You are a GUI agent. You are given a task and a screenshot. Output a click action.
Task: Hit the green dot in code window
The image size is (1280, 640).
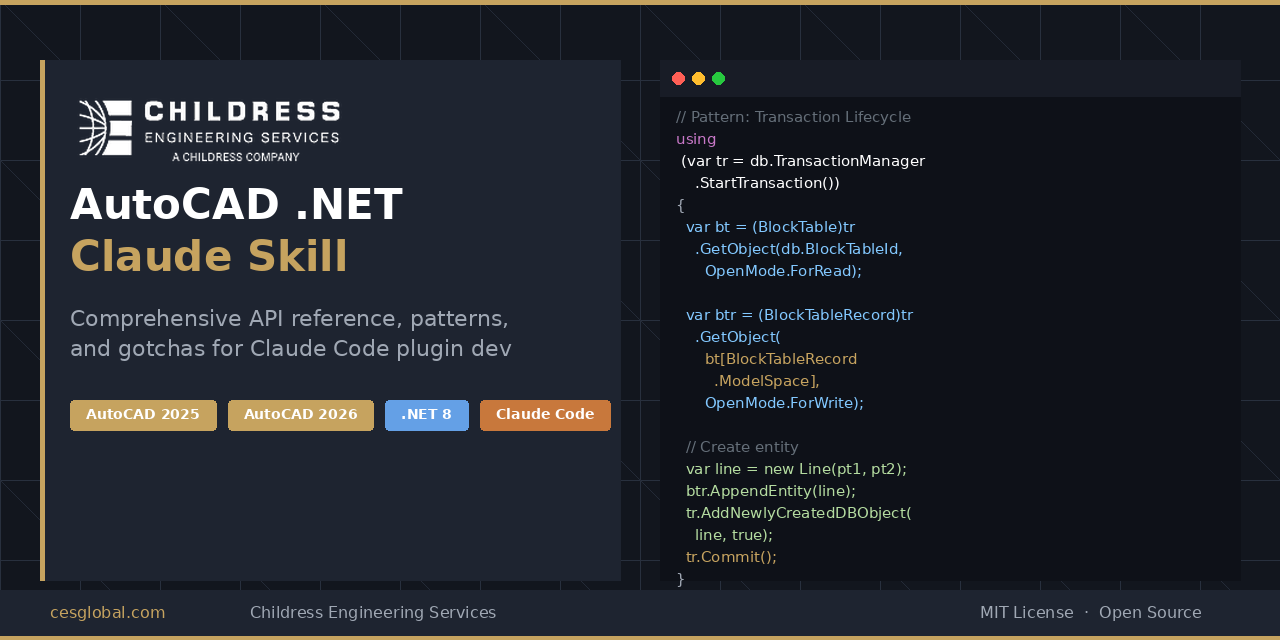(718, 79)
